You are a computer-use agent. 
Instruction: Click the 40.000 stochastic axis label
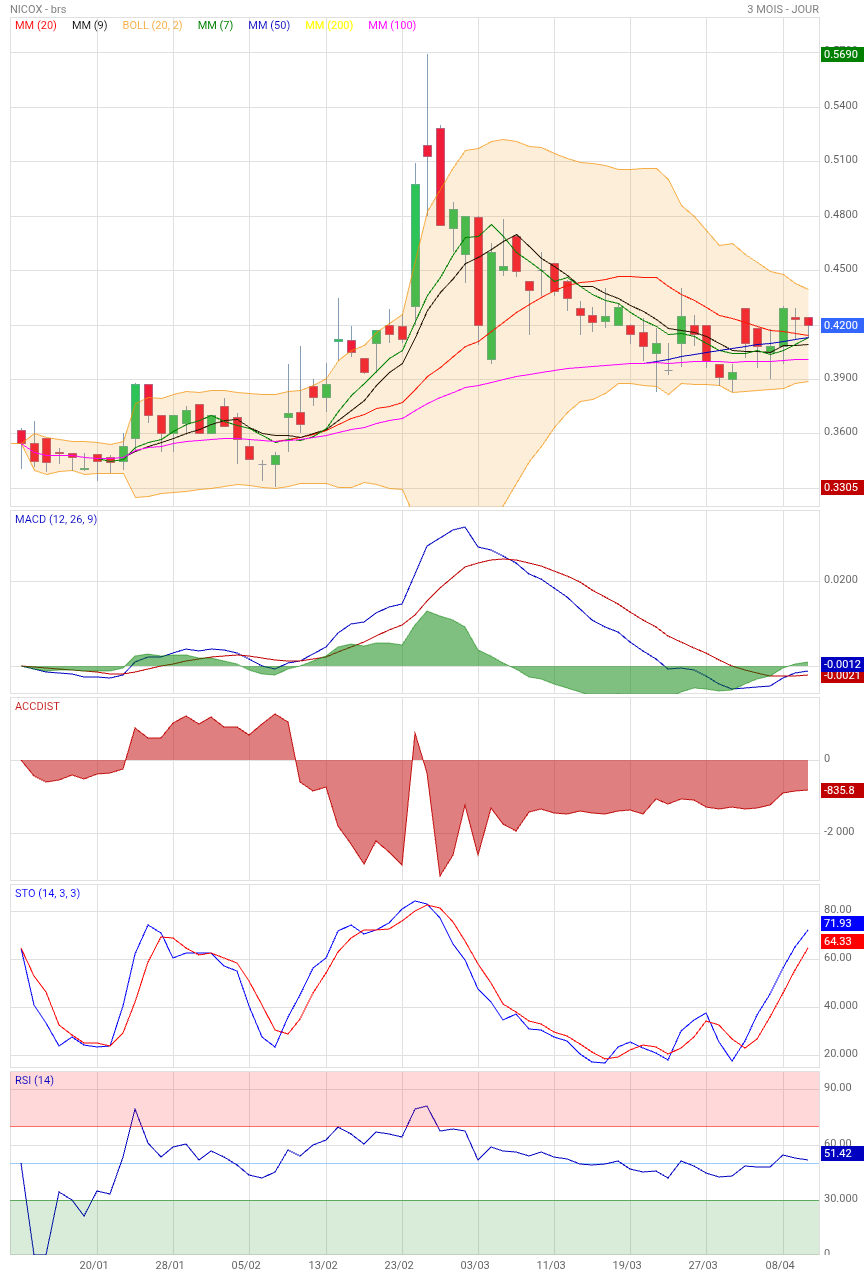coord(841,1005)
